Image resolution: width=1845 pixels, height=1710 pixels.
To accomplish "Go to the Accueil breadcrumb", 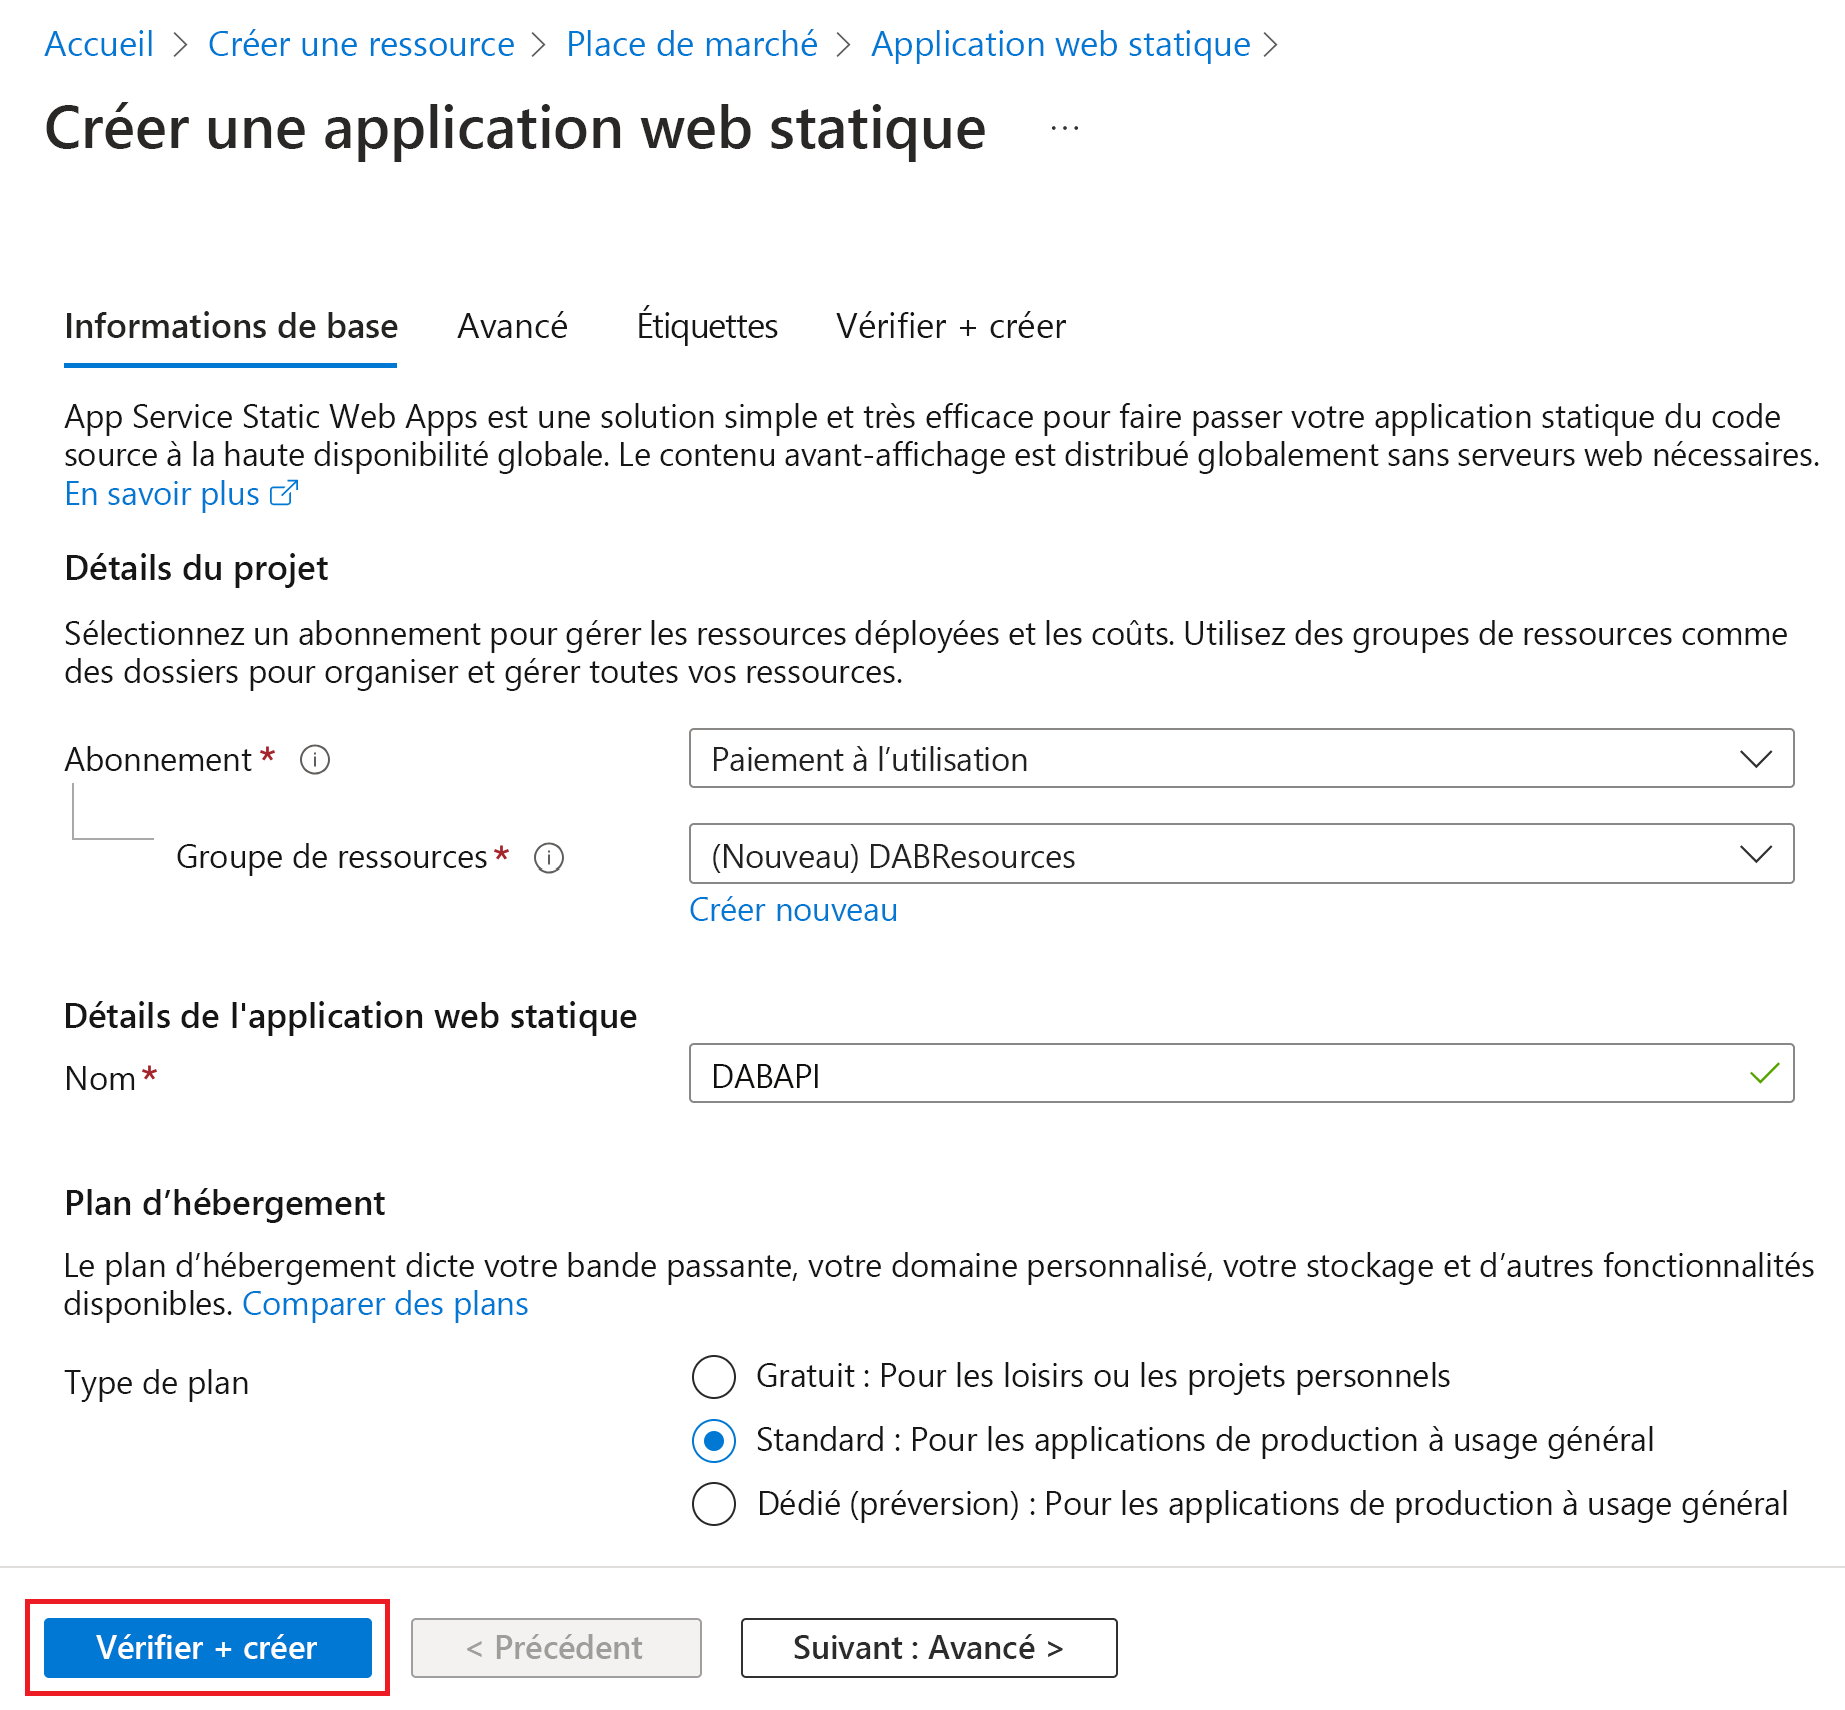I will [x=99, y=44].
